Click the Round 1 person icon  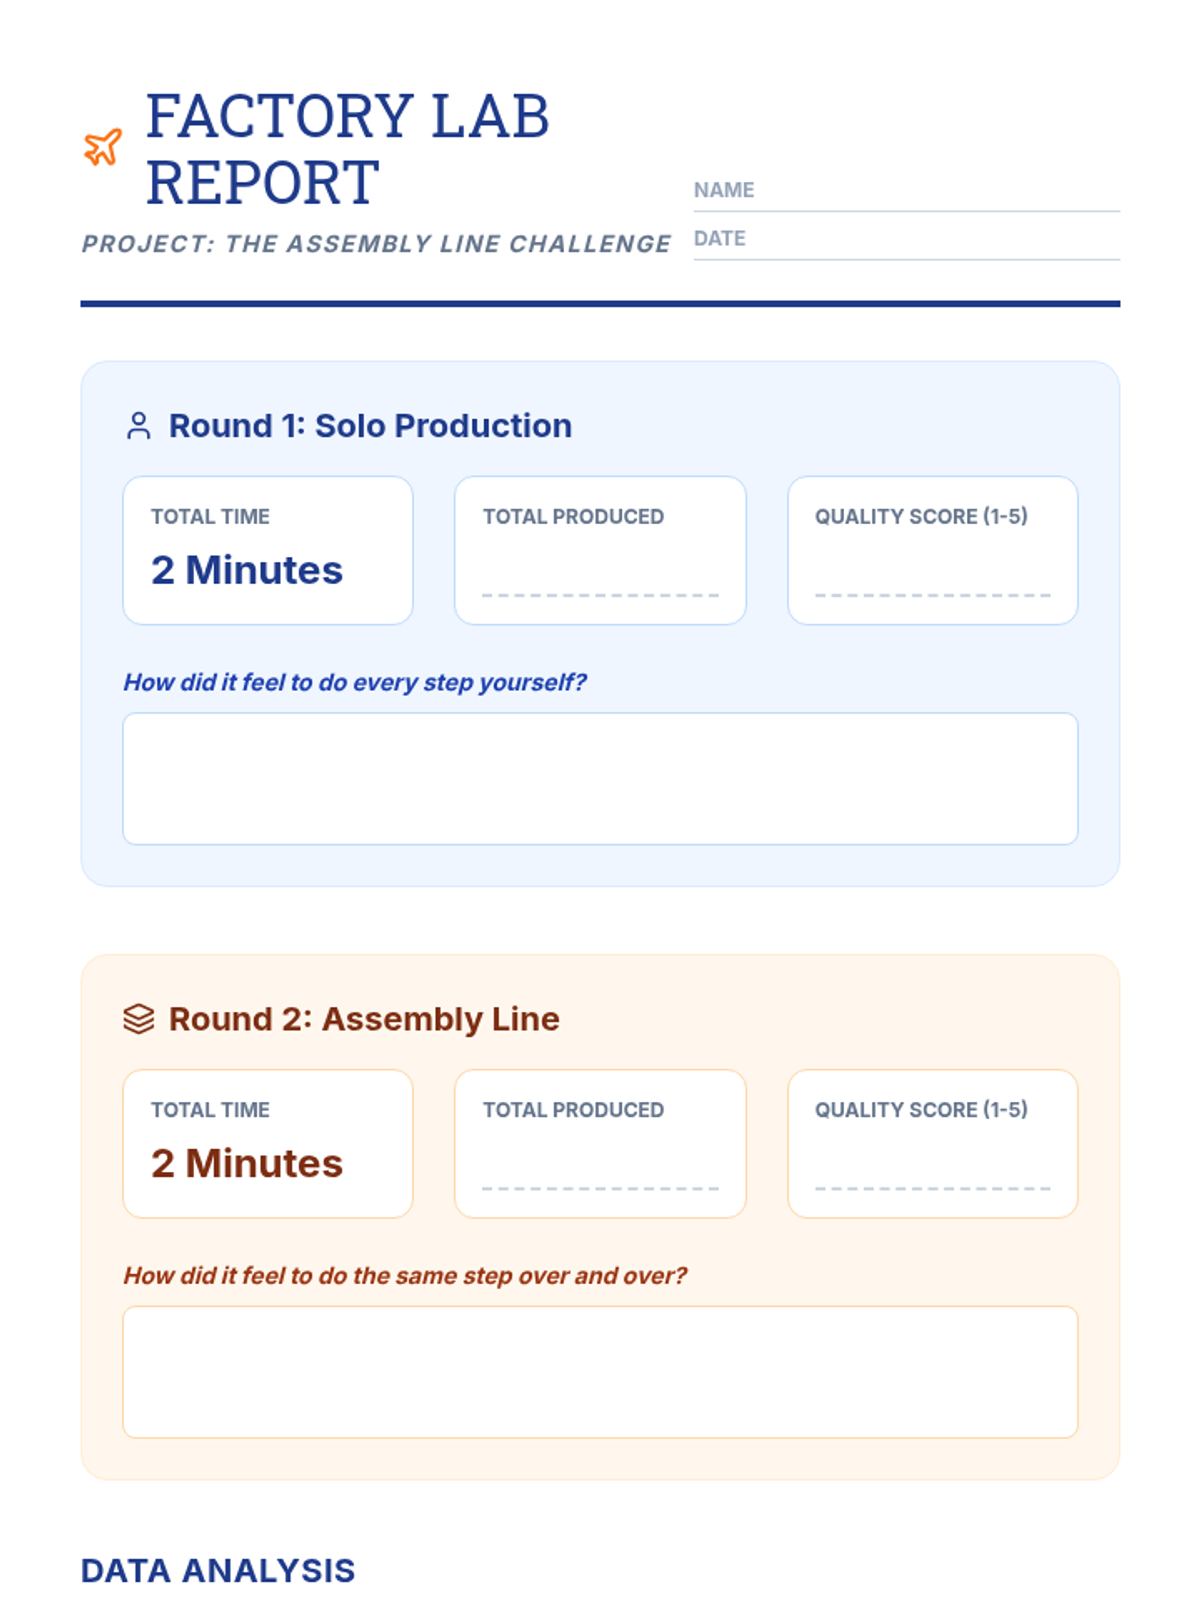pos(139,426)
